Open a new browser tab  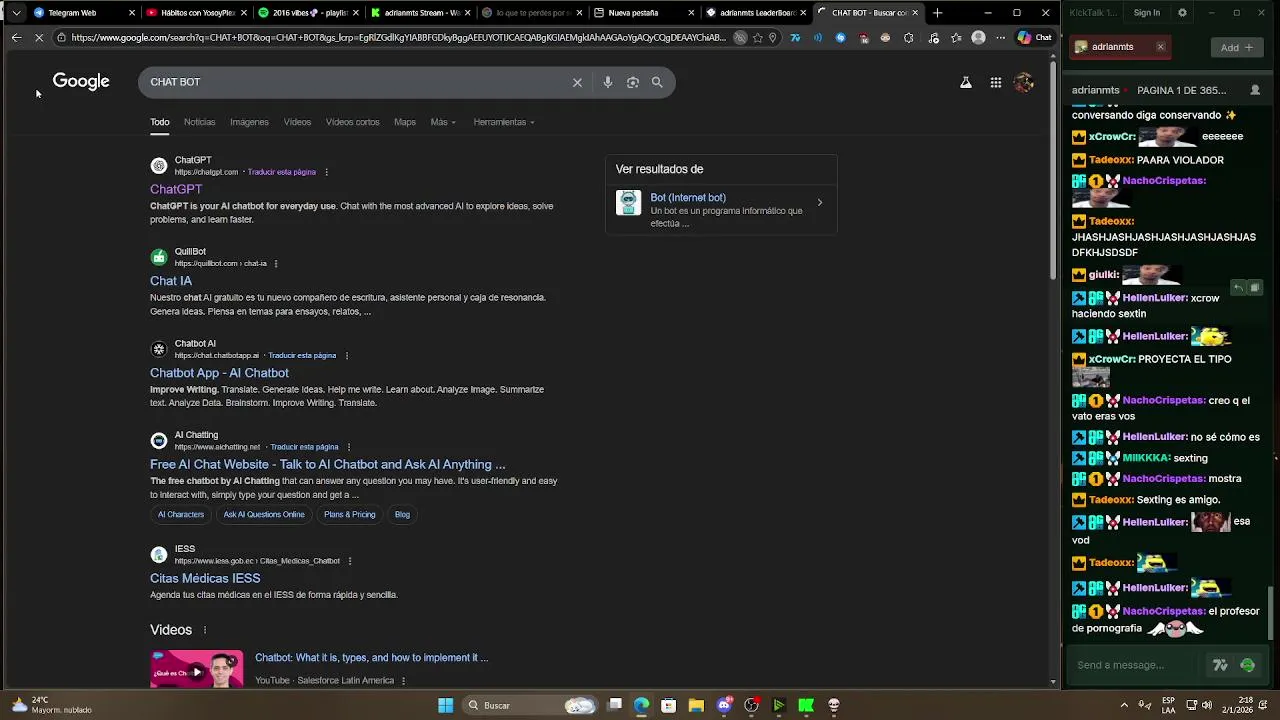(x=937, y=13)
